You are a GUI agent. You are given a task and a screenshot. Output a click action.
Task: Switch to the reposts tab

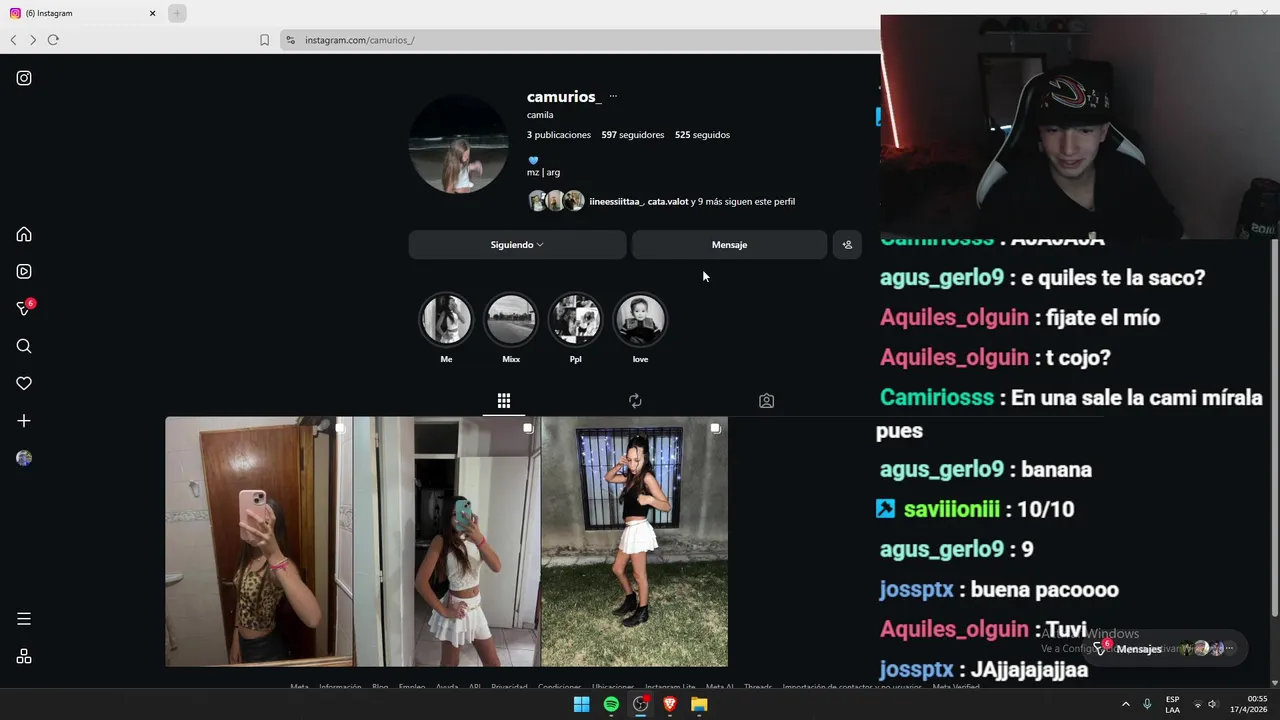(x=635, y=401)
